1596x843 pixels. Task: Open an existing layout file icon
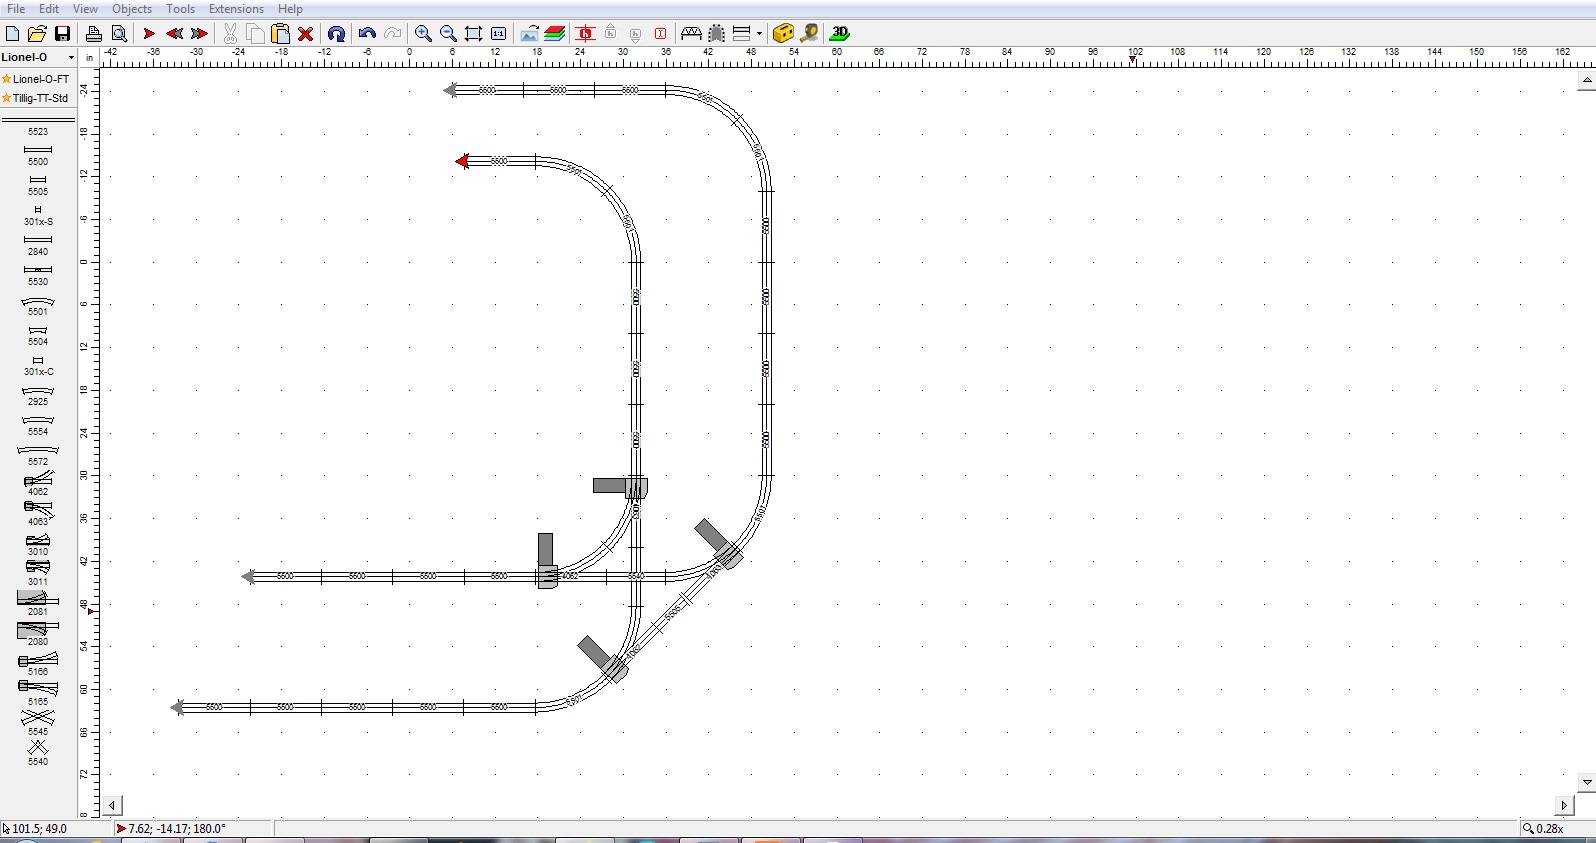pyautogui.click(x=37, y=33)
